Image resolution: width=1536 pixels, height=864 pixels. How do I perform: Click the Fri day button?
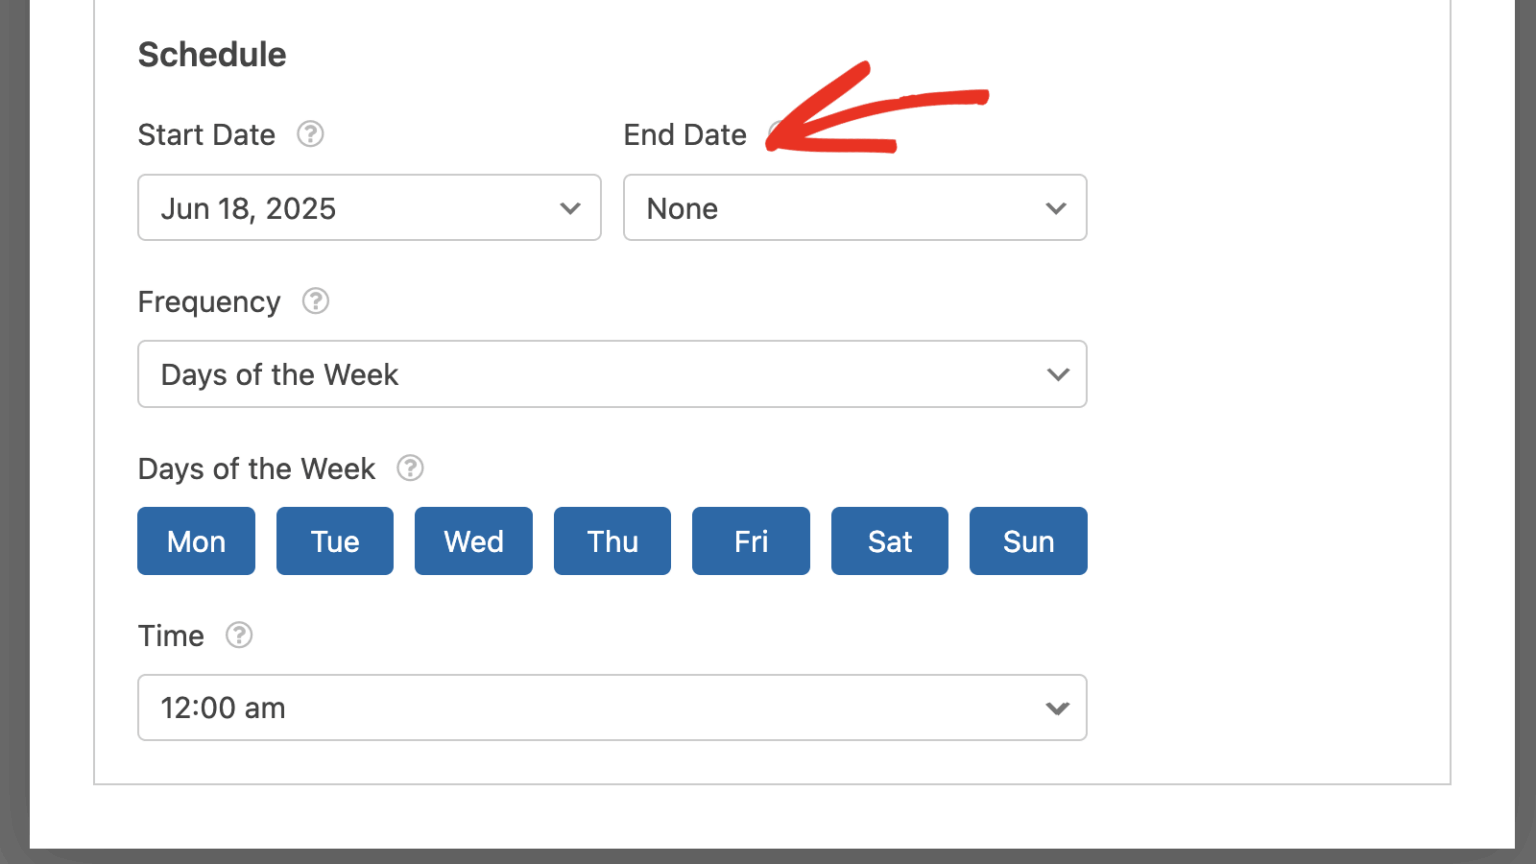click(x=751, y=541)
